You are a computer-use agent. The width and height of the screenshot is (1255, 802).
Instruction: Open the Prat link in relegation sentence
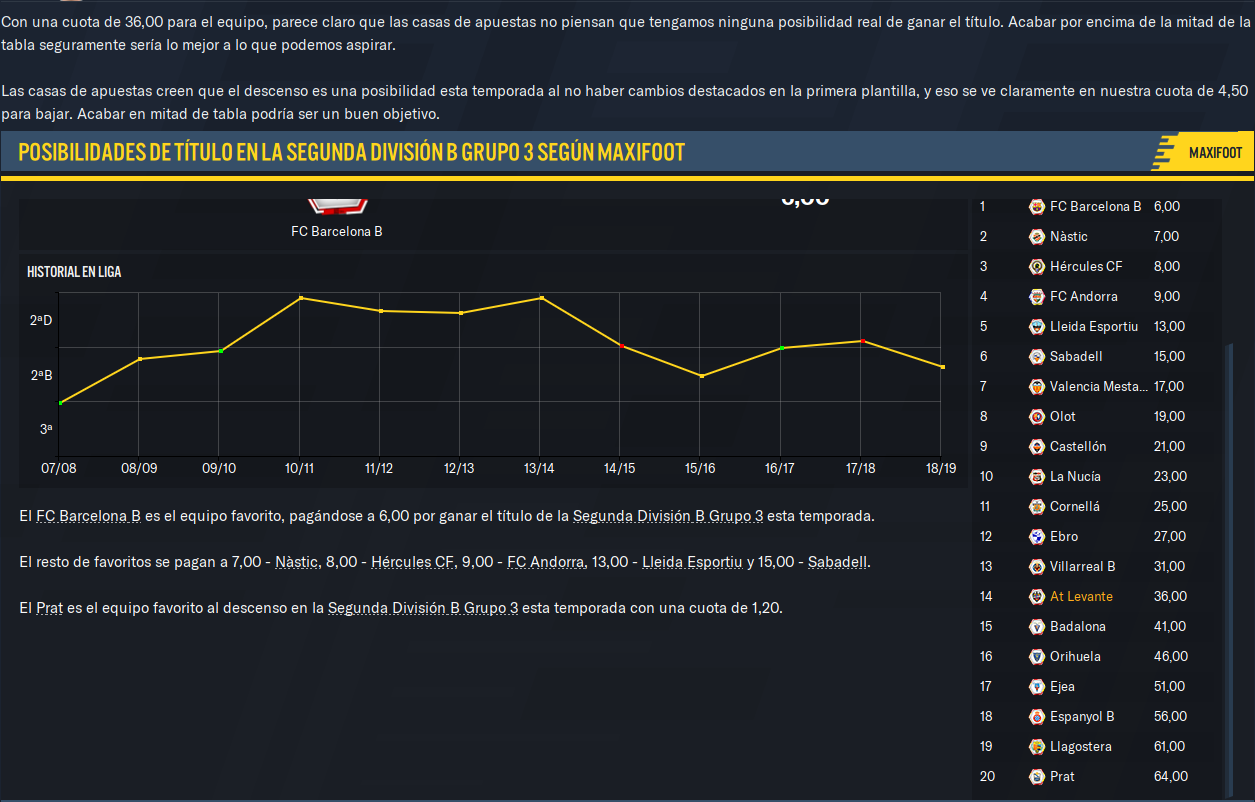(x=49, y=608)
